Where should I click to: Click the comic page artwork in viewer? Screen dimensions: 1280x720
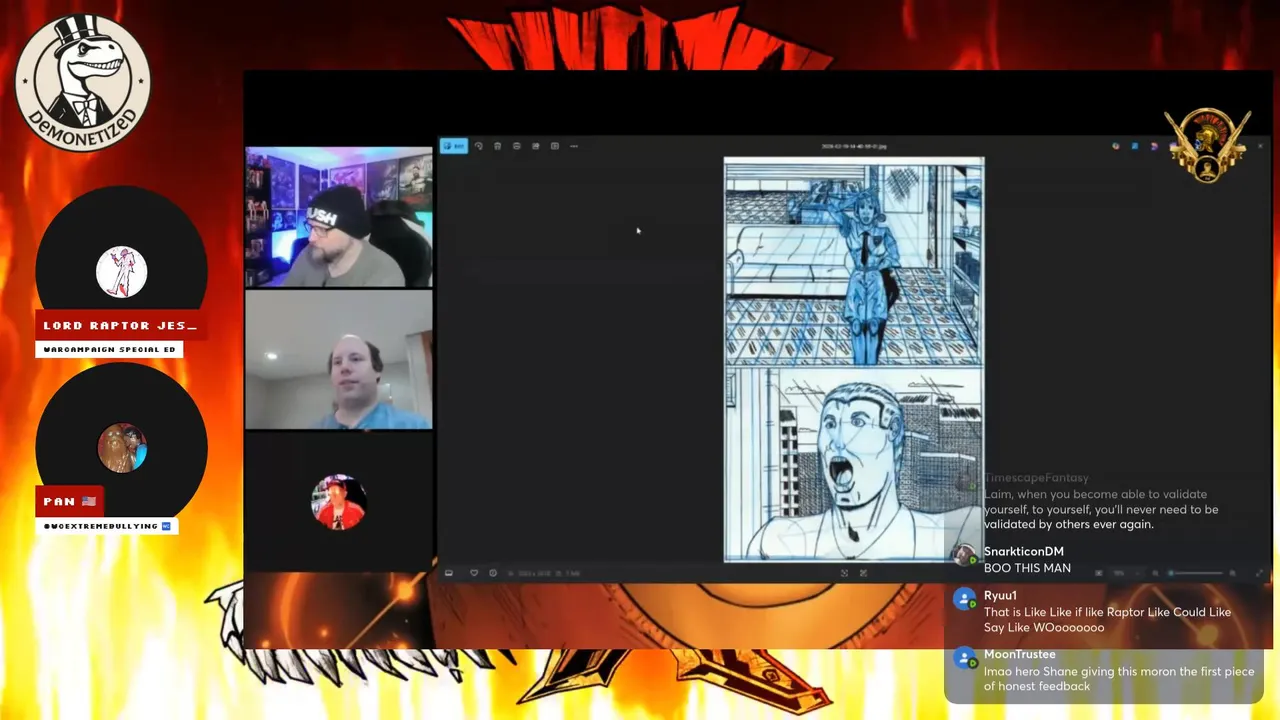tap(854, 359)
